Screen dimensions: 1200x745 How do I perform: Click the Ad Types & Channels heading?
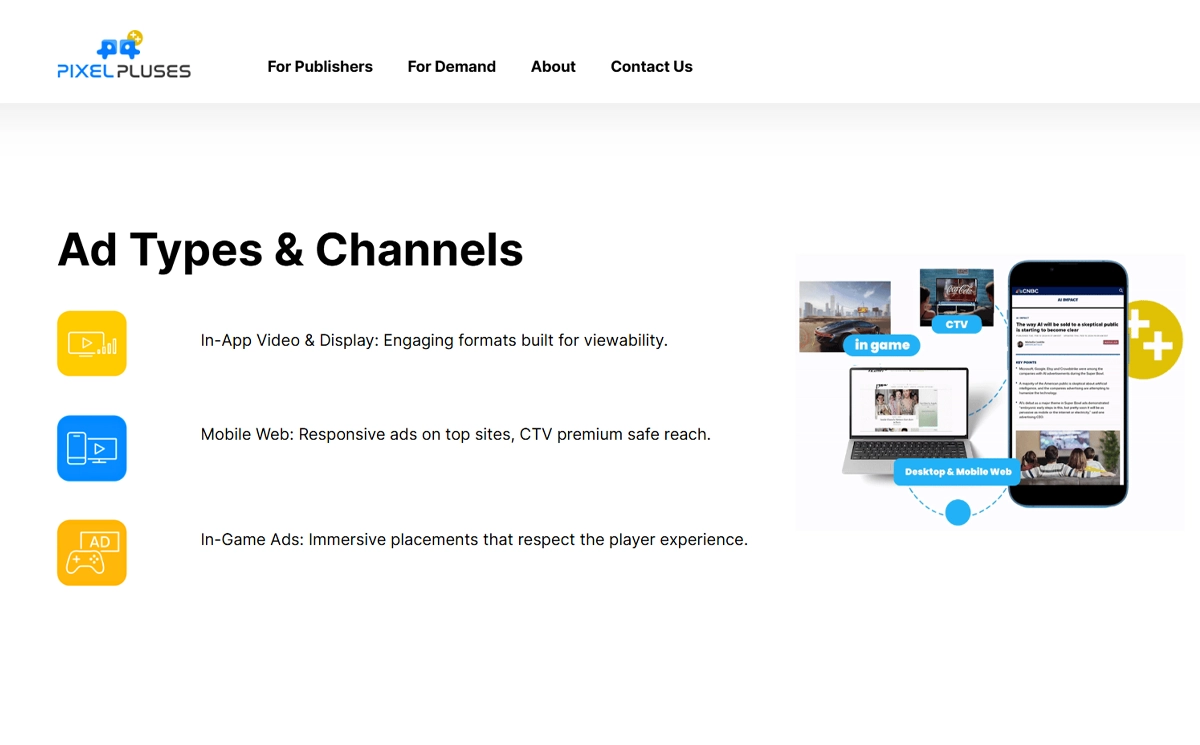(x=290, y=249)
